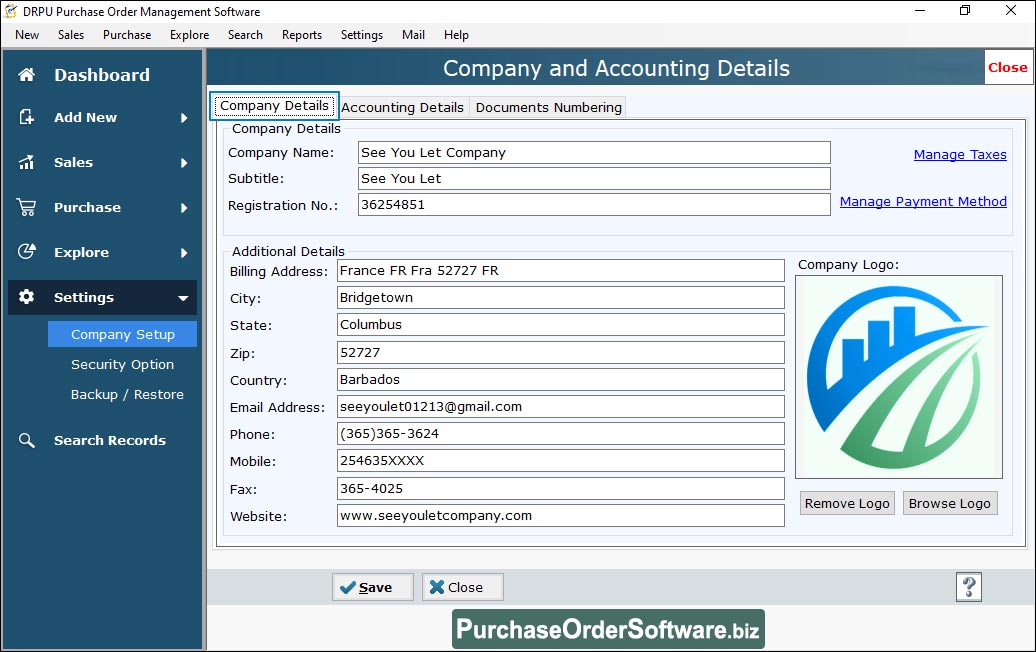Screen dimensions: 1036x652
Task: Click the Billing Address input field
Action: click(560, 270)
